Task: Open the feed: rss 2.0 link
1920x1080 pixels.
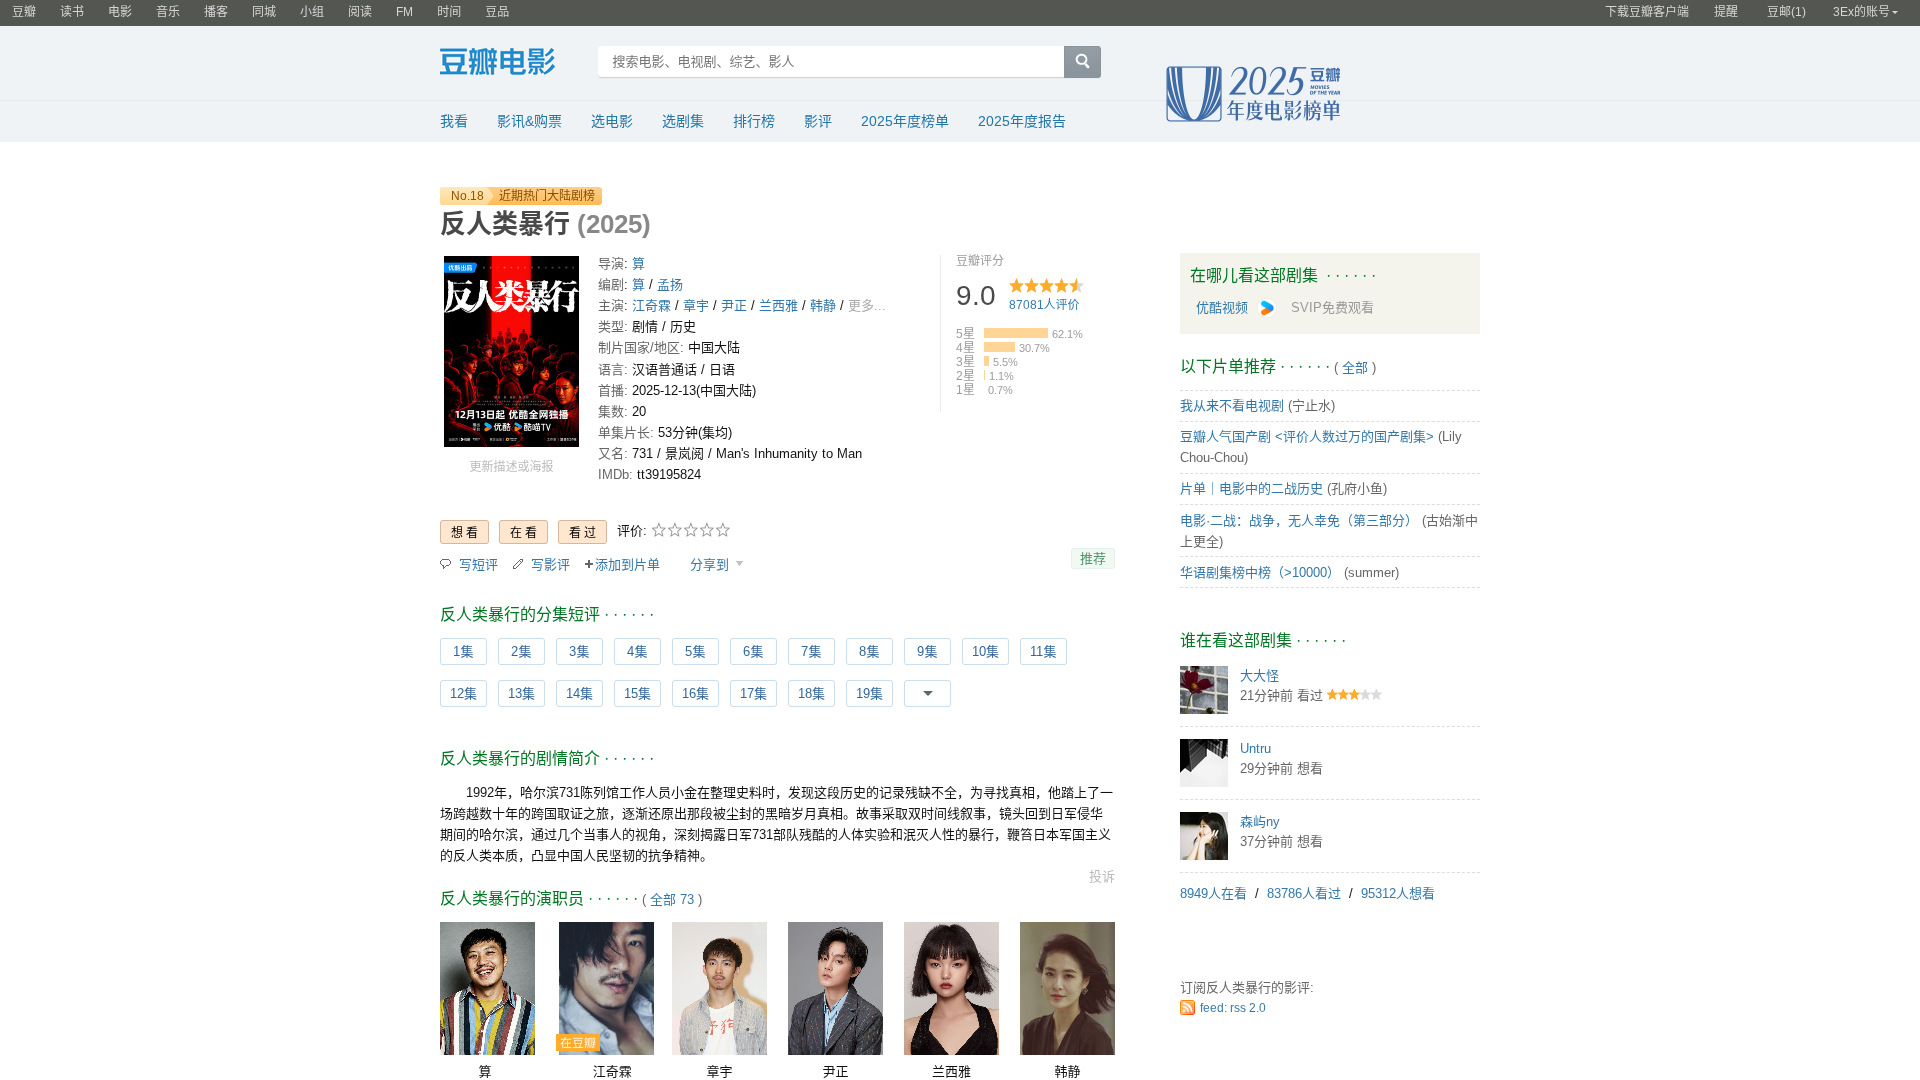Action: click(x=1233, y=1008)
